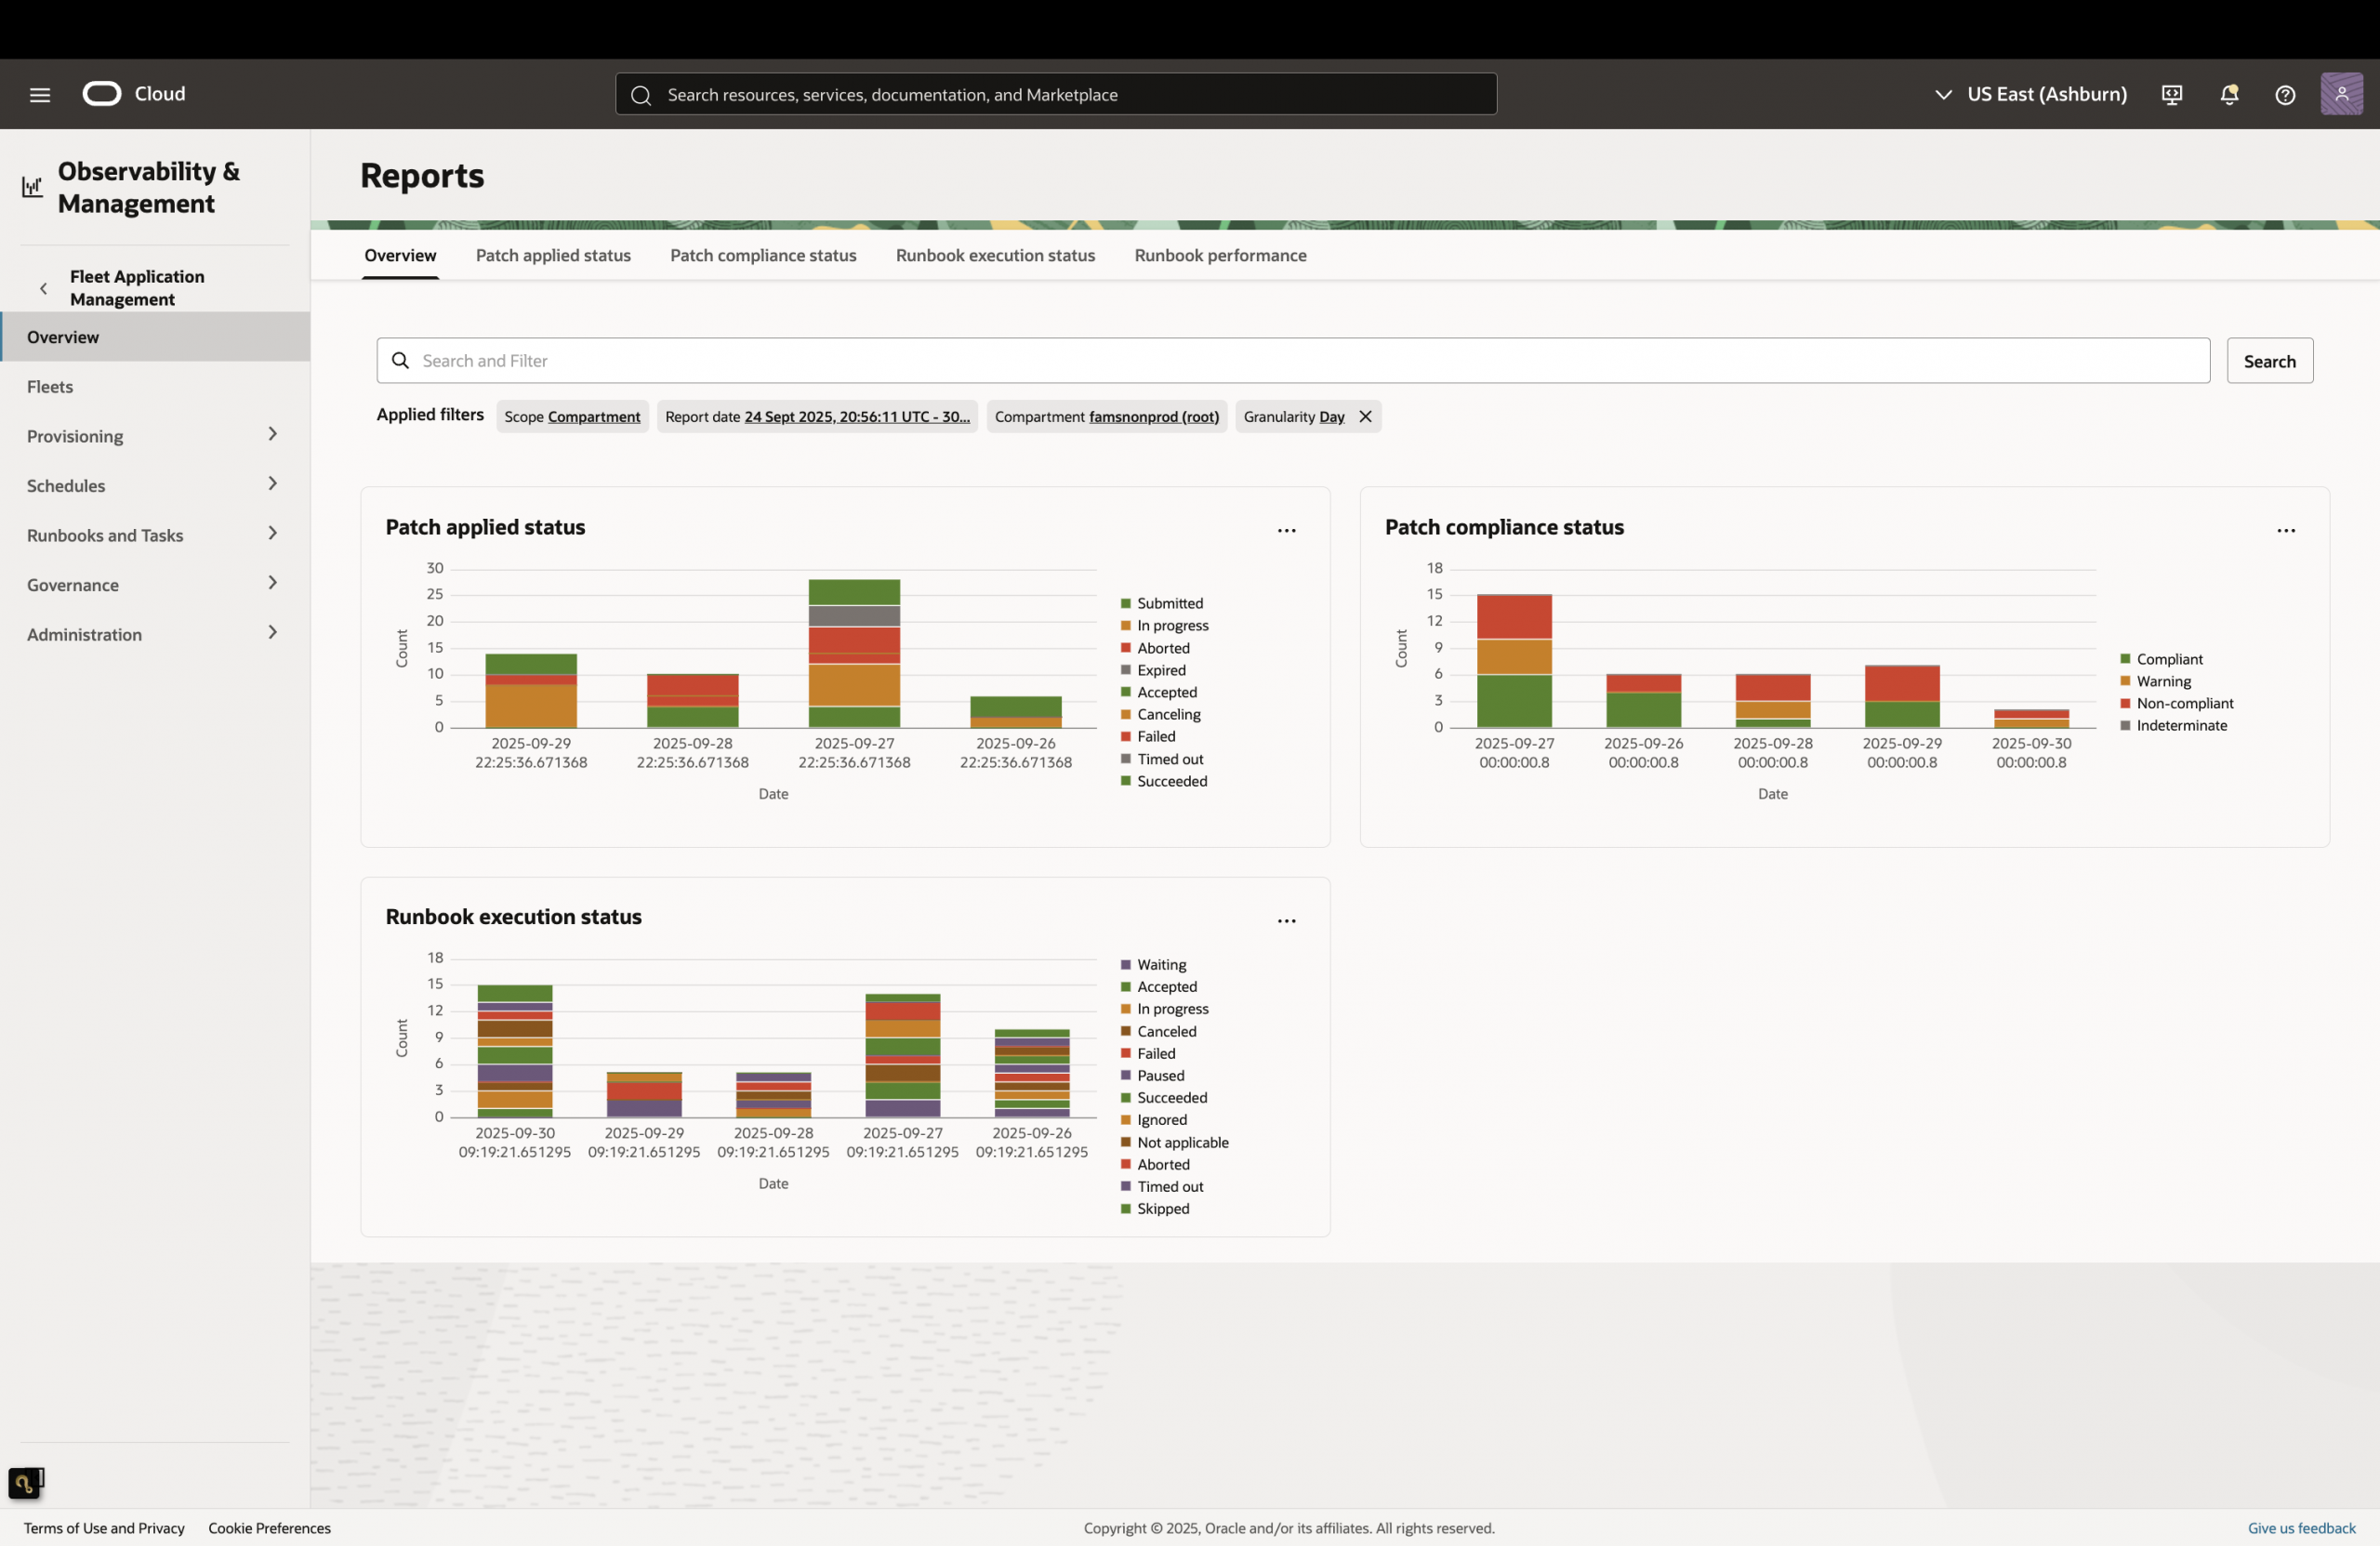
Task: Click the Observability & Management chart icon
Action: [x=31, y=186]
